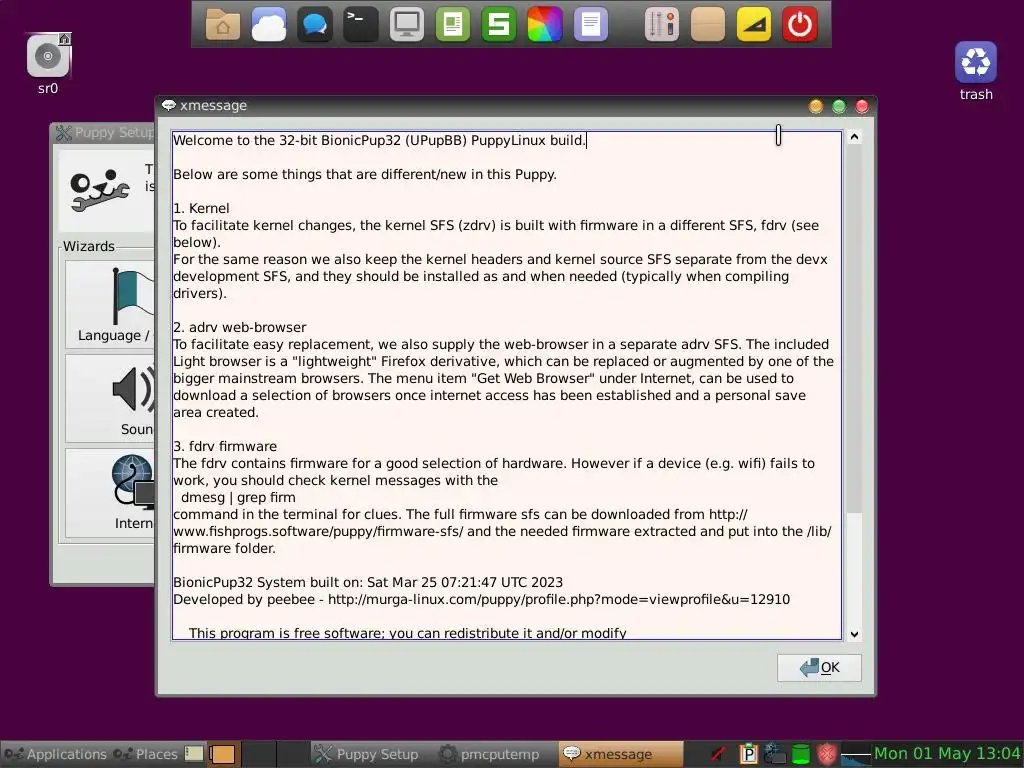Open the Applications menu in the taskbar
The image size is (1024, 768).
55,754
